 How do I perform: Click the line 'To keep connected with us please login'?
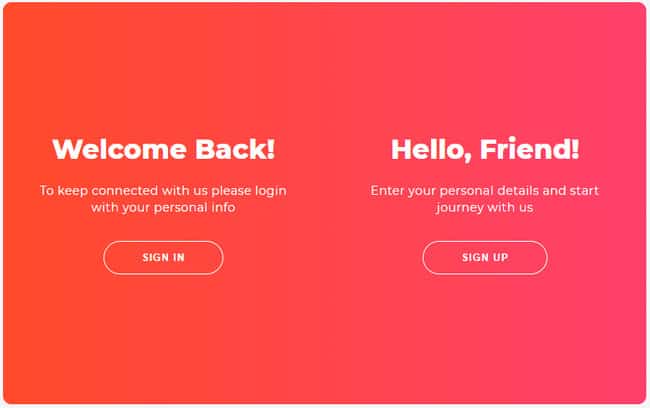point(163,191)
